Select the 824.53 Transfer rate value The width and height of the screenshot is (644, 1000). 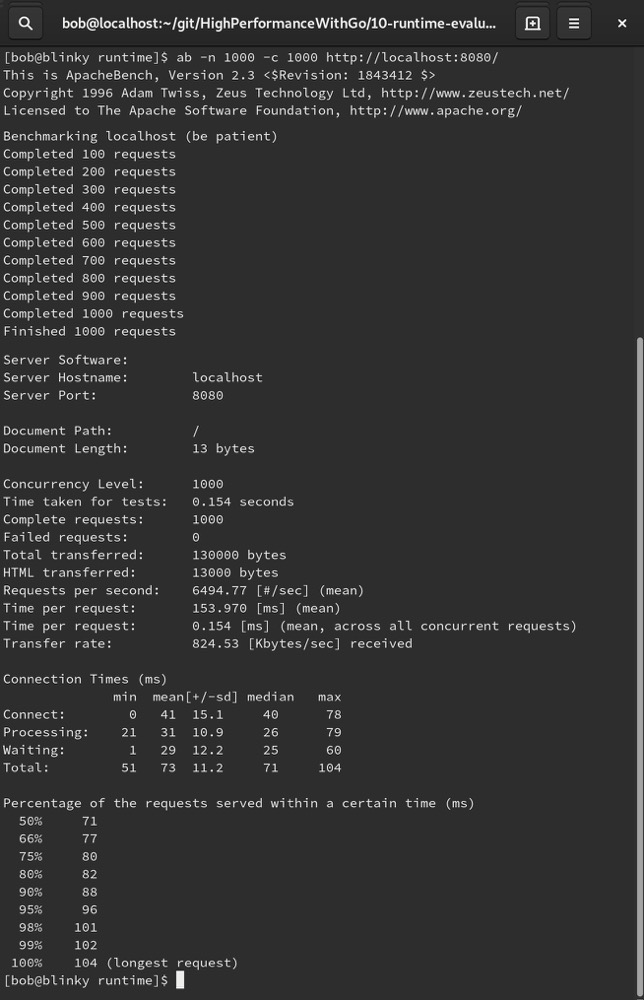click(x=216, y=643)
